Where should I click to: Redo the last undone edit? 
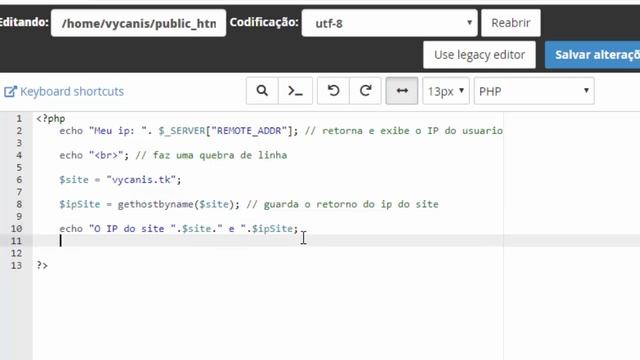coord(365,91)
